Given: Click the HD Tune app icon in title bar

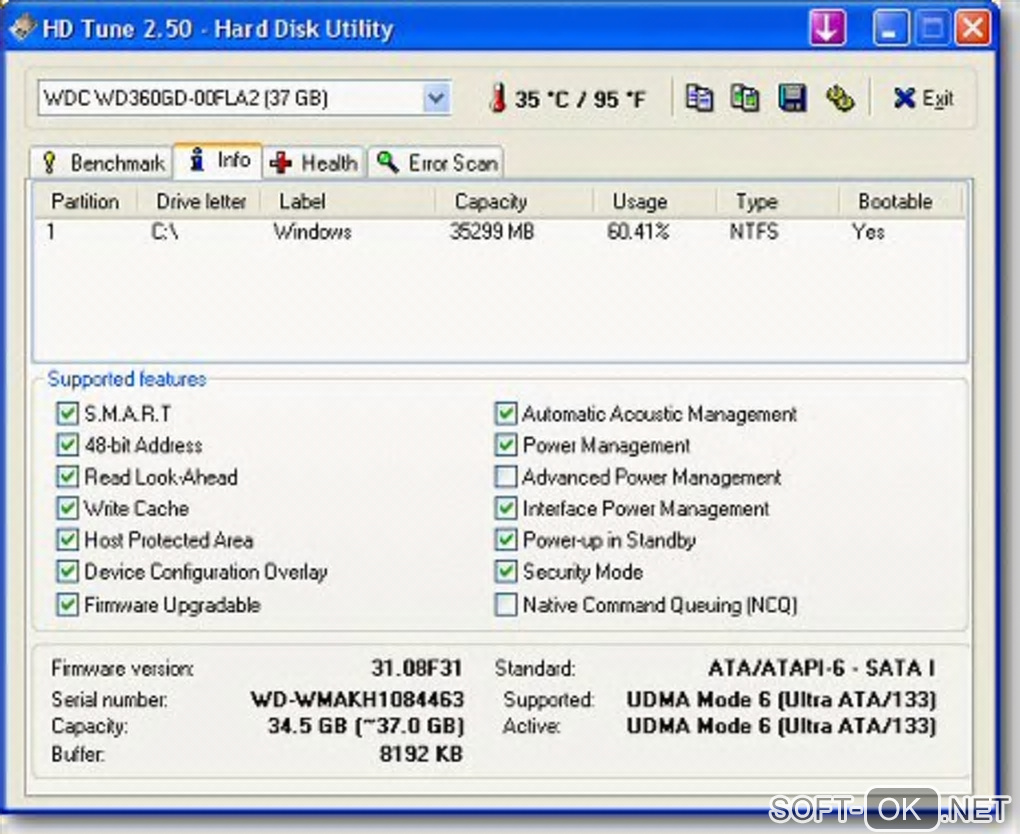Looking at the screenshot, I should pos(22,28).
